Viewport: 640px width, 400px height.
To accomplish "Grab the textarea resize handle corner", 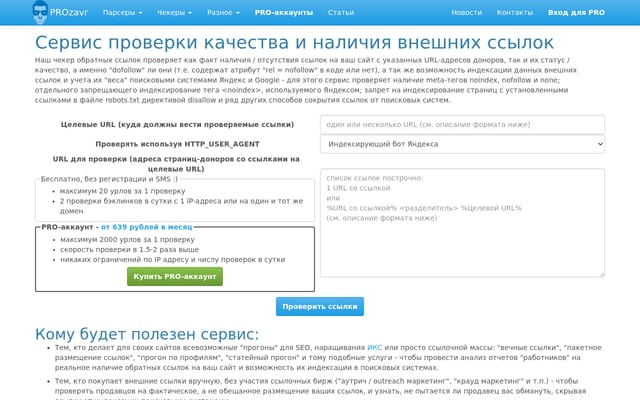I will coord(602,275).
